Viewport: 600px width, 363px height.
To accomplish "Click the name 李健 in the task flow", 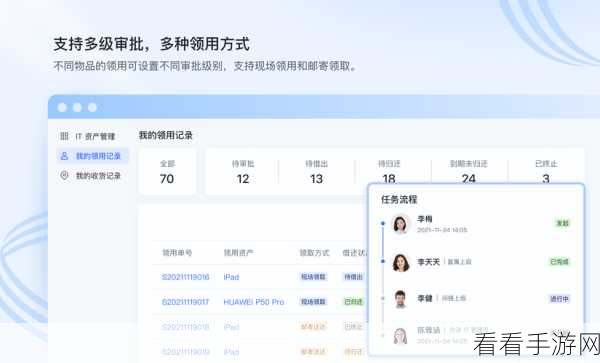I will click(x=425, y=298).
